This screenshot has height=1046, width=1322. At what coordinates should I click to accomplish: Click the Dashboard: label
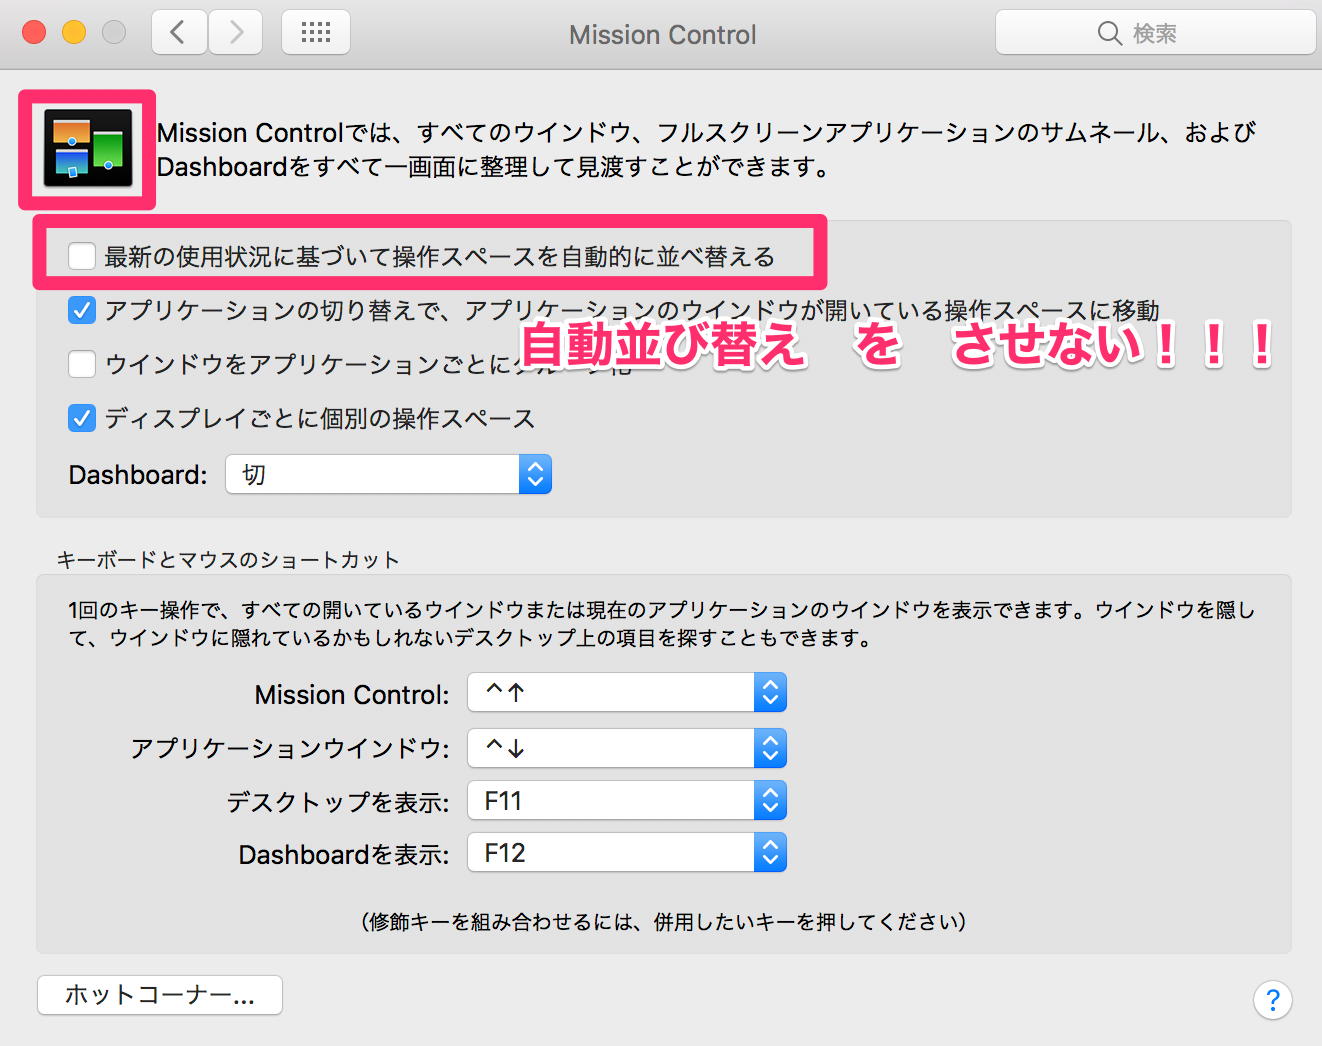click(x=138, y=475)
